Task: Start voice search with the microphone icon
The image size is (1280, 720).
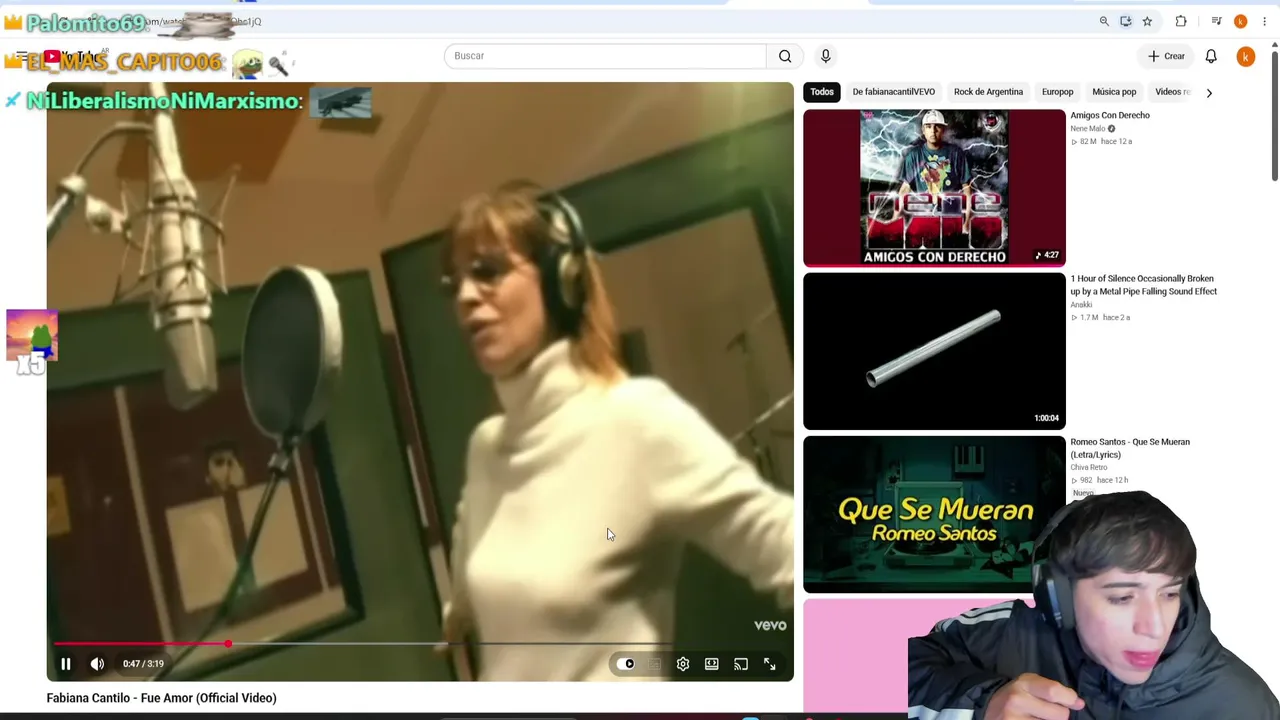Action: pos(826,56)
